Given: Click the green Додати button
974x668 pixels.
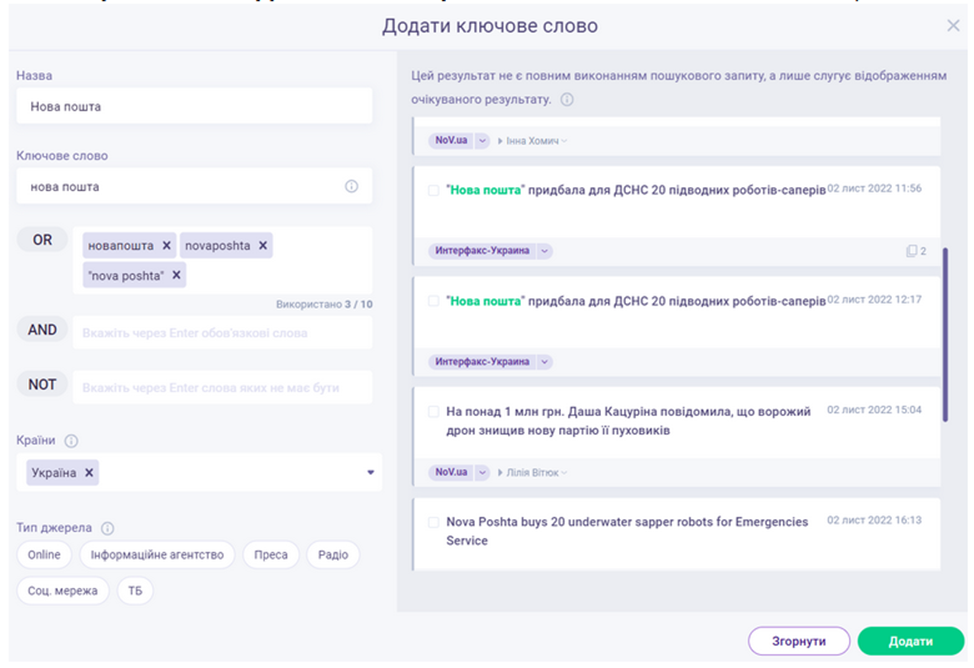Looking at the screenshot, I should click(910, 641).
